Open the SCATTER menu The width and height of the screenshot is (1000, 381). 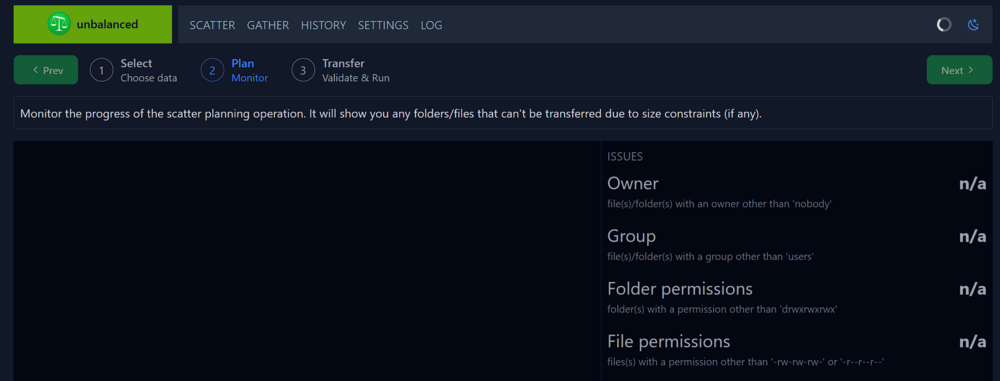pos(212,26)
